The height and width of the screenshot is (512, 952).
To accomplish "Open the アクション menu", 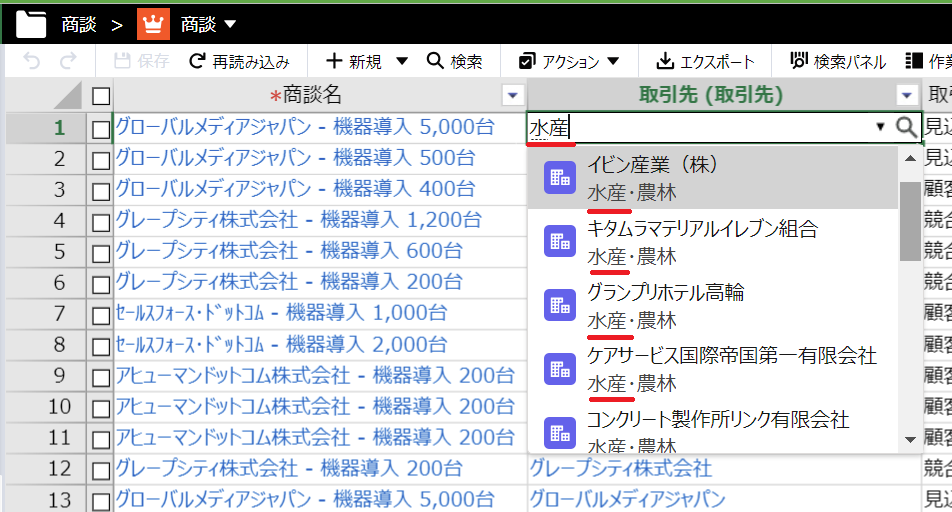I will pyautogui.click(x=569, y=61).
